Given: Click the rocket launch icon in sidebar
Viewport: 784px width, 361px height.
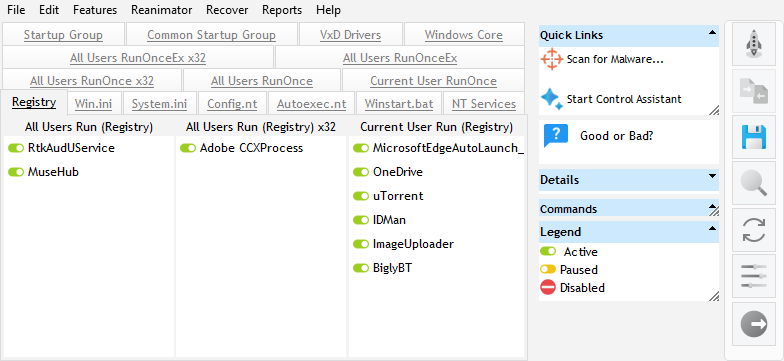Looking at the screenshot, I should tap(754, 44).
